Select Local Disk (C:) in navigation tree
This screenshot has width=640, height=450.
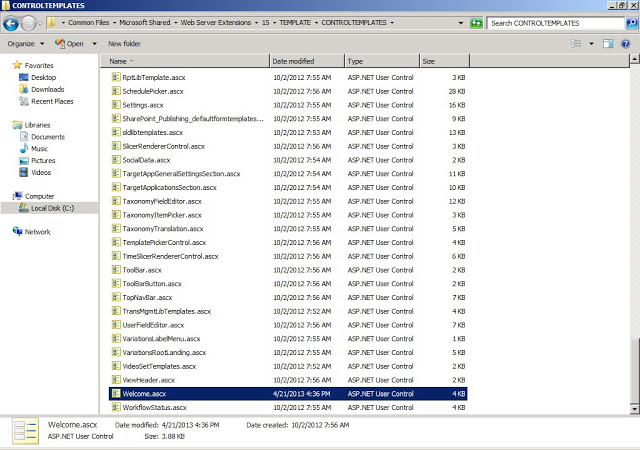click(50, 208)
